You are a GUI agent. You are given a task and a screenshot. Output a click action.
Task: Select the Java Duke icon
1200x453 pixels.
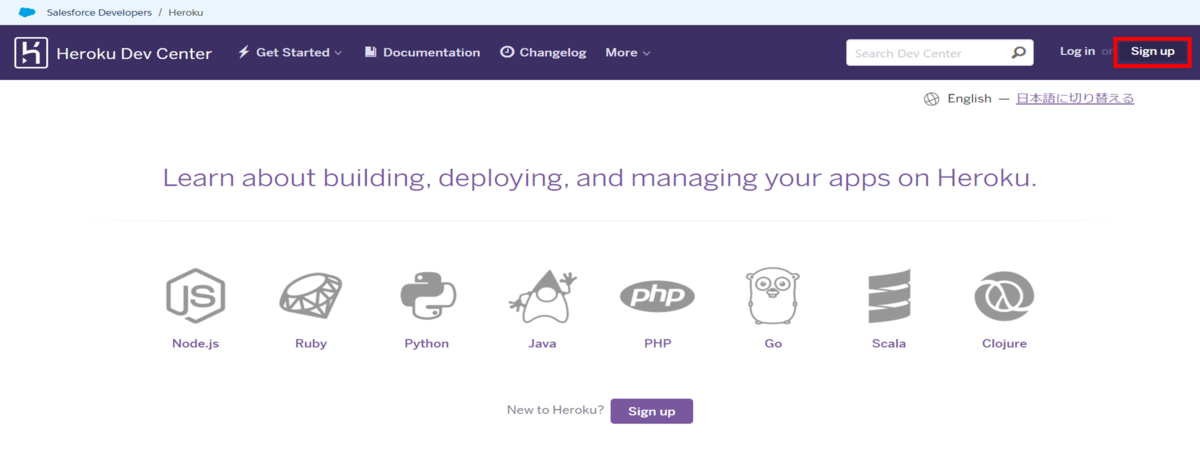pyautogui.click(x=543, y=296)
